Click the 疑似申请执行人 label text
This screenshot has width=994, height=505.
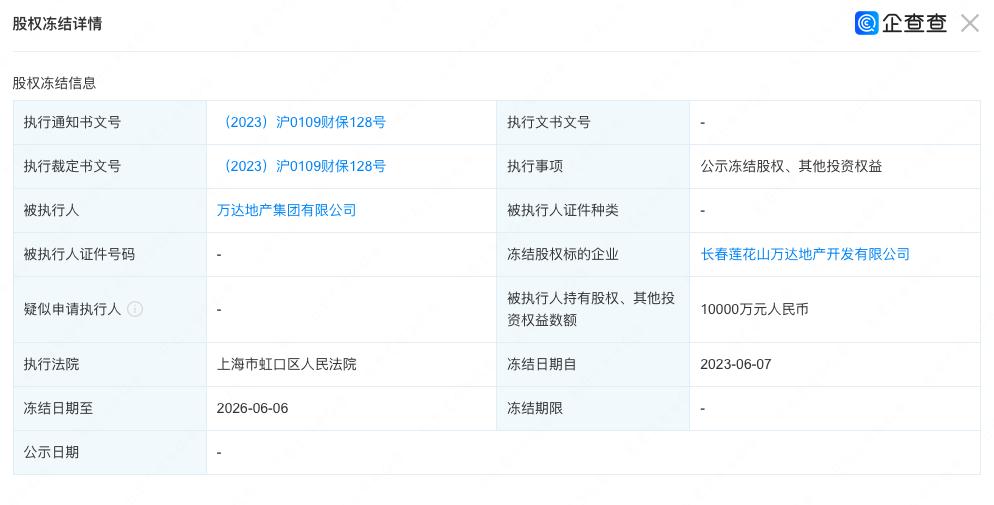(x=72, y=309)
